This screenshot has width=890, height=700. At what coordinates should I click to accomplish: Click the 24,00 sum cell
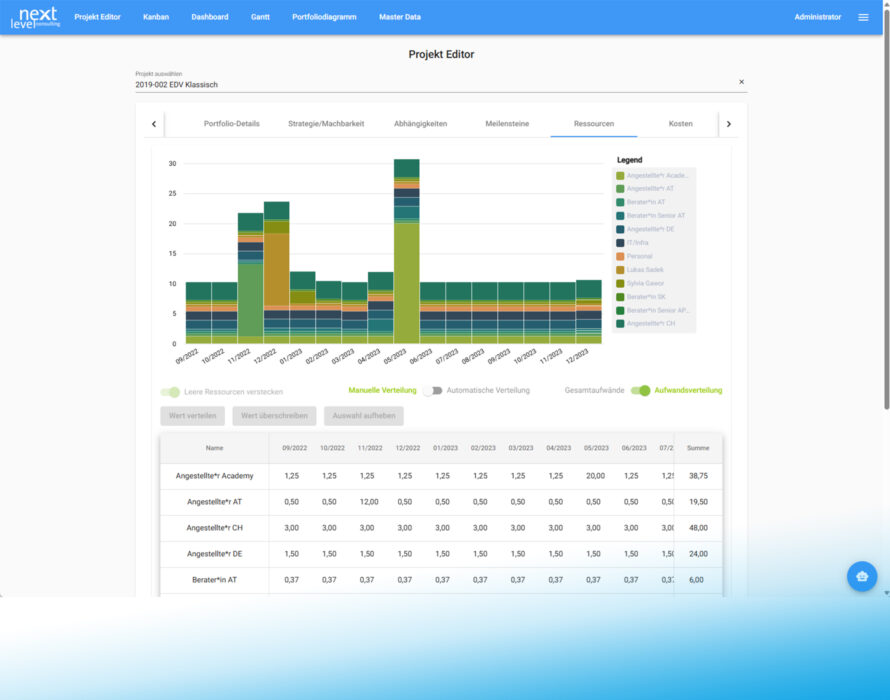(x=698, y=554)
